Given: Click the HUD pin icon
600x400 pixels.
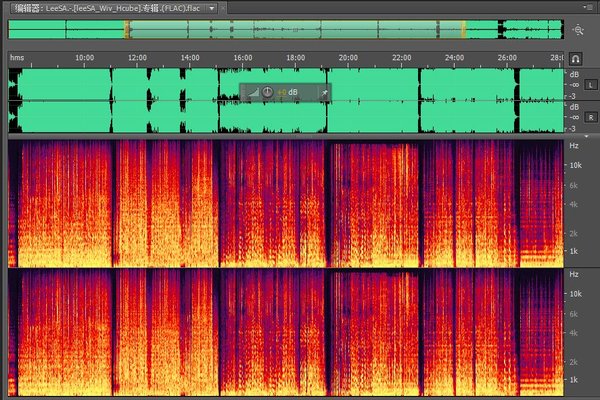Looking at the screenshot, I should pyautogui.click(x=323, y=93).
